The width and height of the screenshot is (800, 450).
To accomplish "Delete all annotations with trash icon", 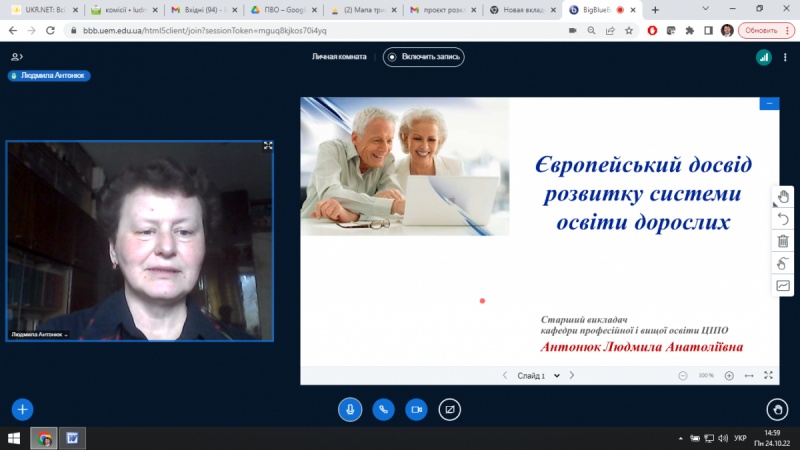I will [783, 241].
